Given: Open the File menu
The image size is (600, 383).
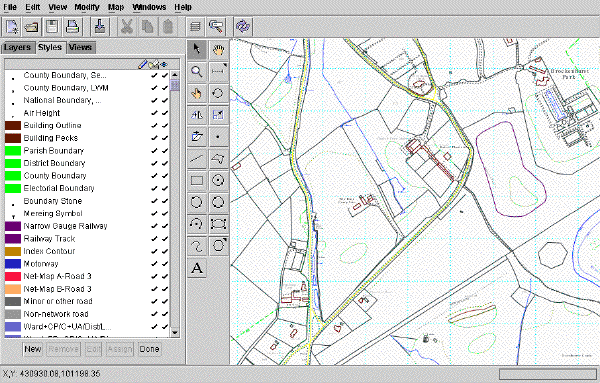Looking at the screenshot, I should [10, 7].
